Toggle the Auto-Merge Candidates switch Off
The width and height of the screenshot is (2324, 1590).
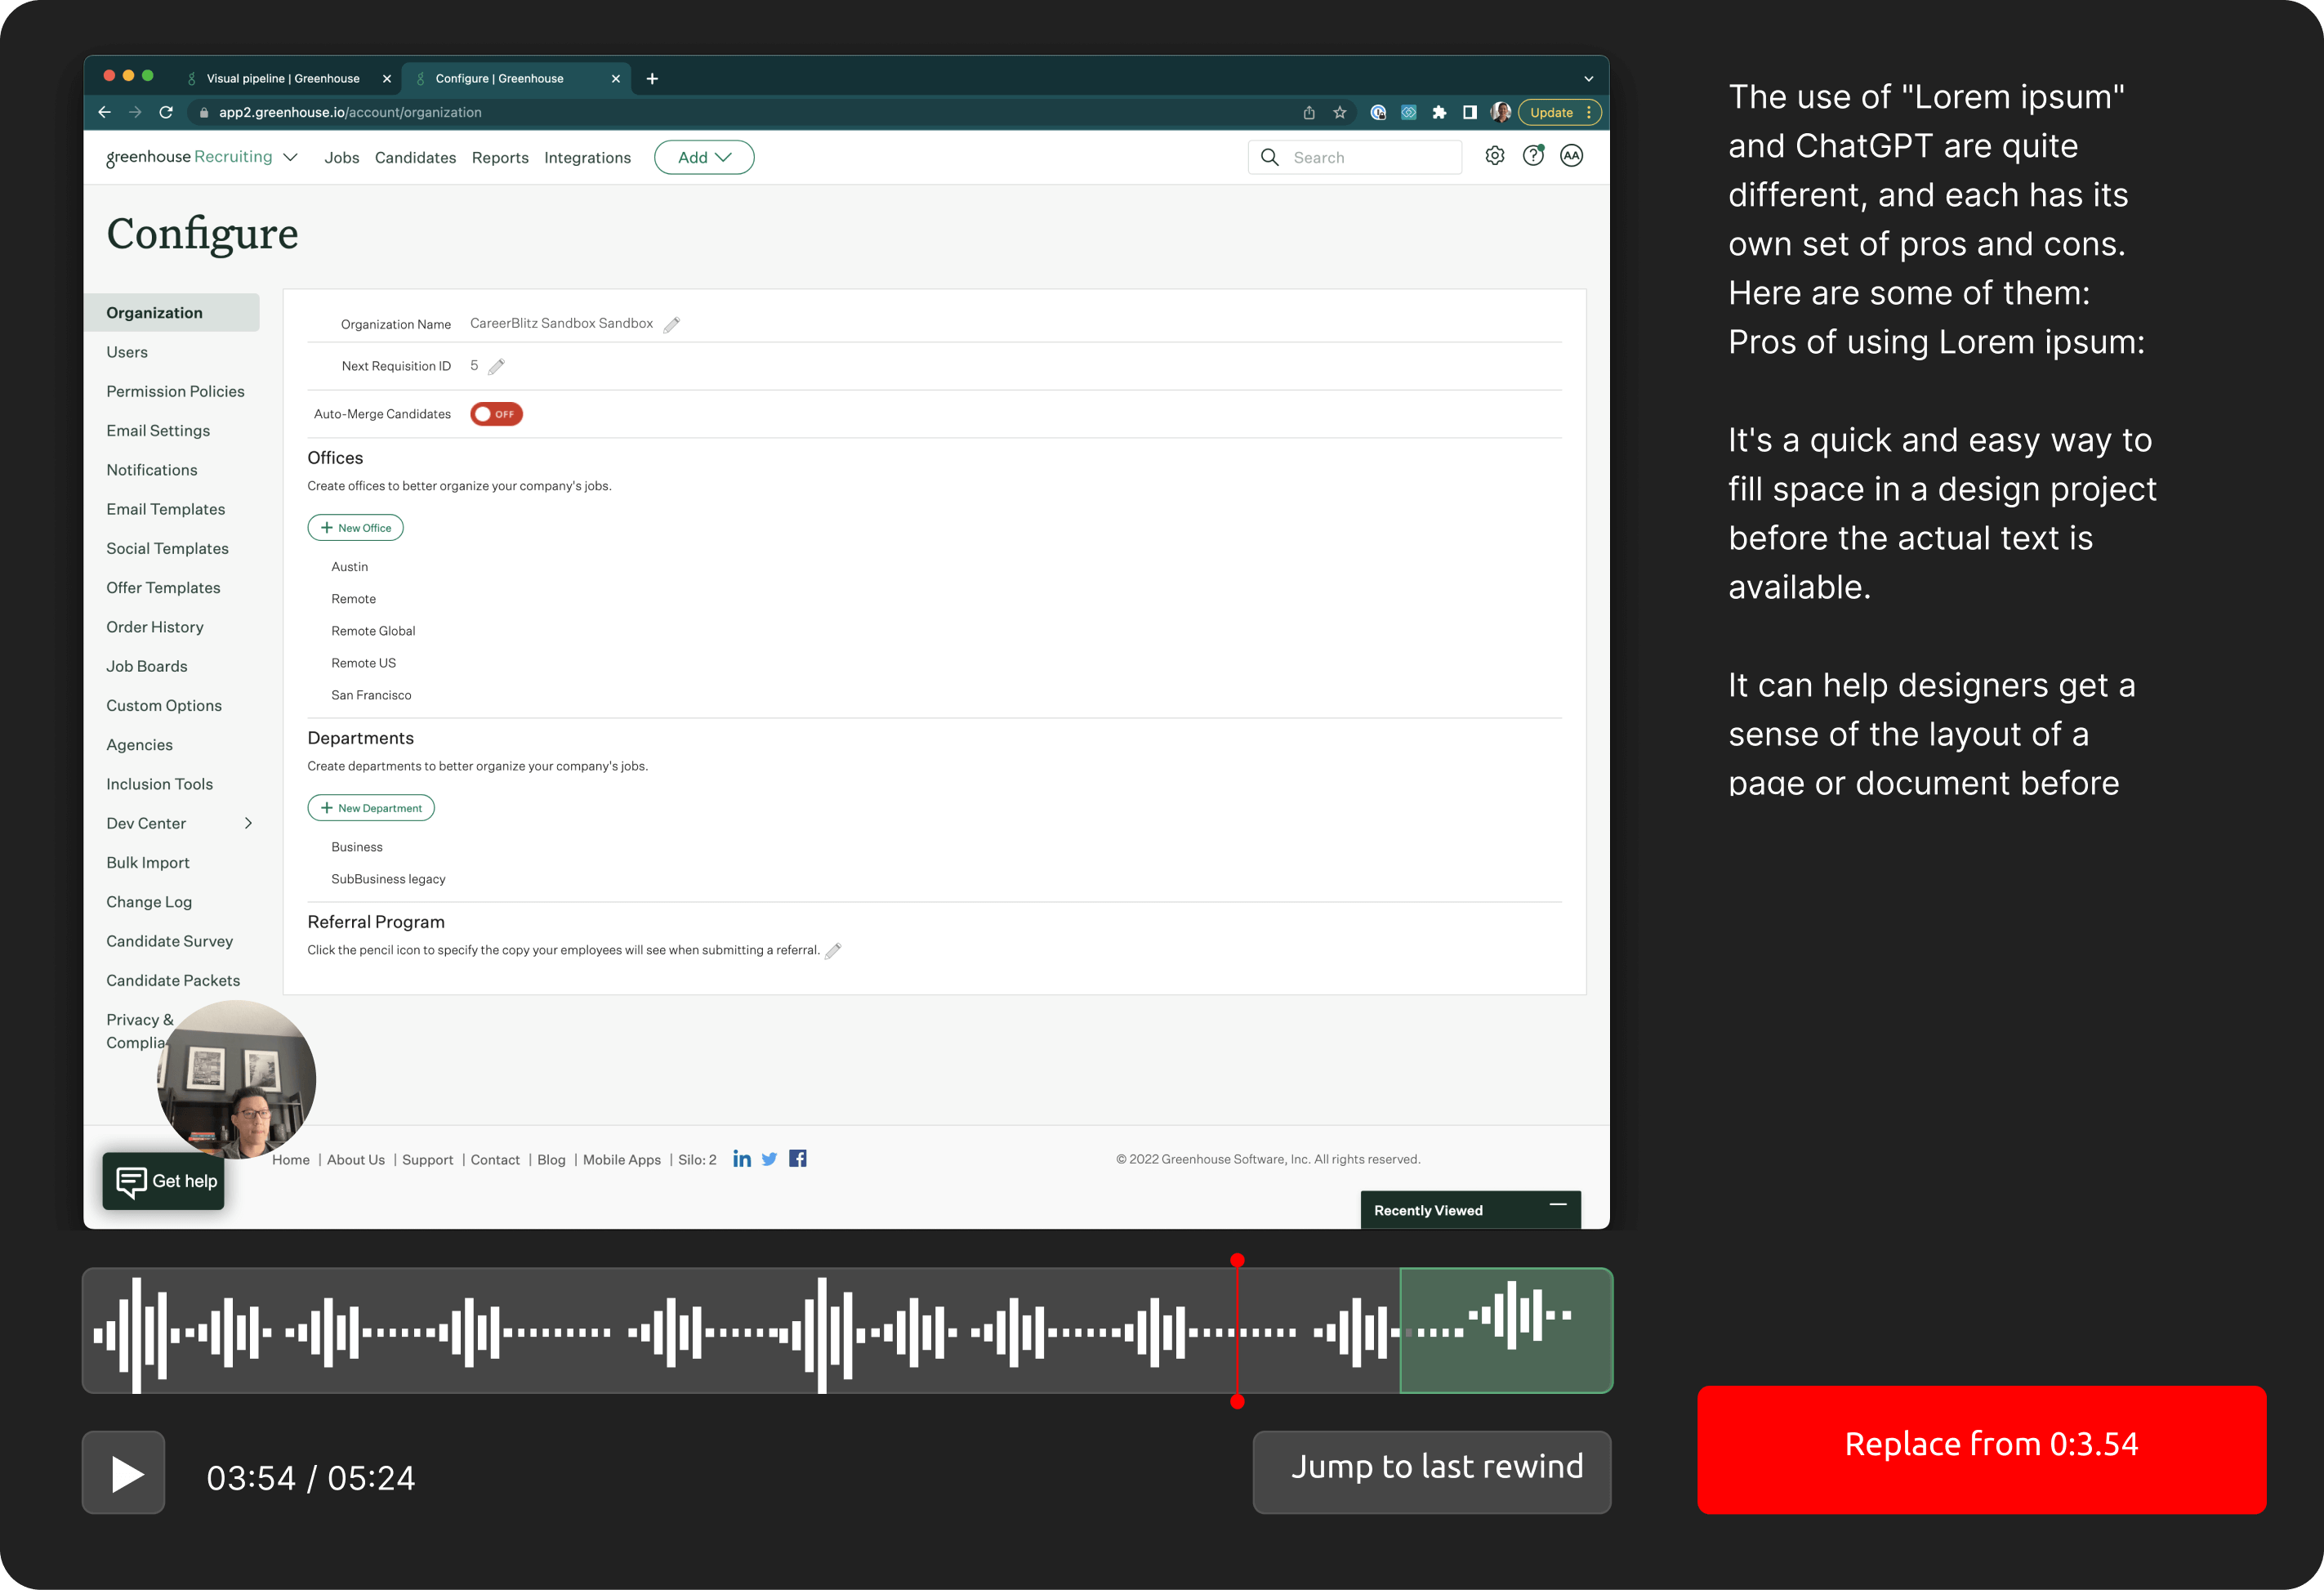(x=494, y=413)
